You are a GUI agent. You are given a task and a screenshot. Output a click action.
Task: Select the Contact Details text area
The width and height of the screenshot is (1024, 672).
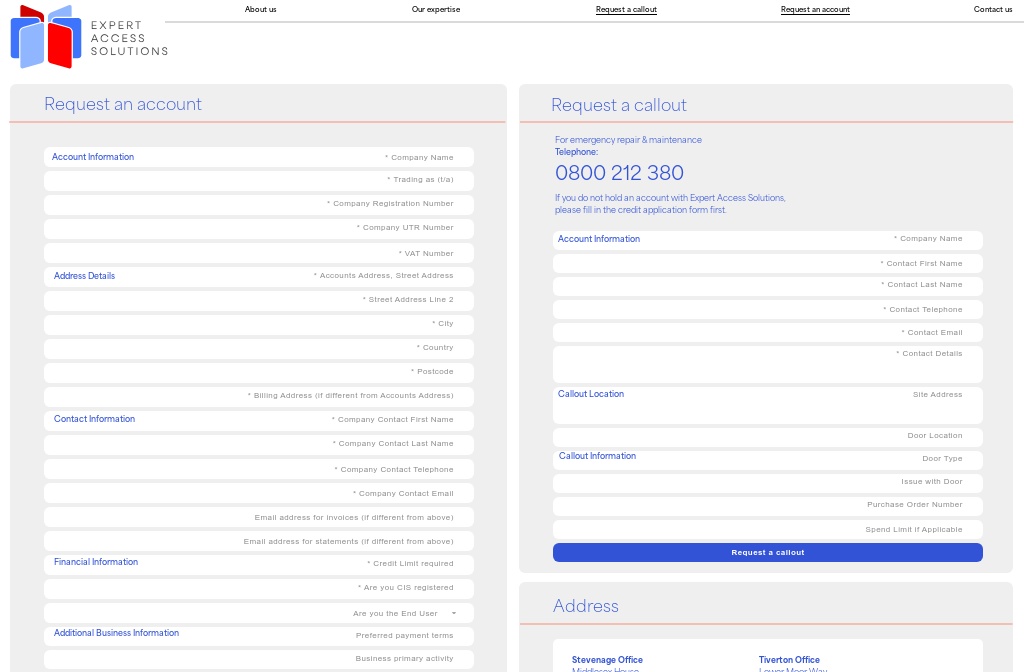(767, 362)
